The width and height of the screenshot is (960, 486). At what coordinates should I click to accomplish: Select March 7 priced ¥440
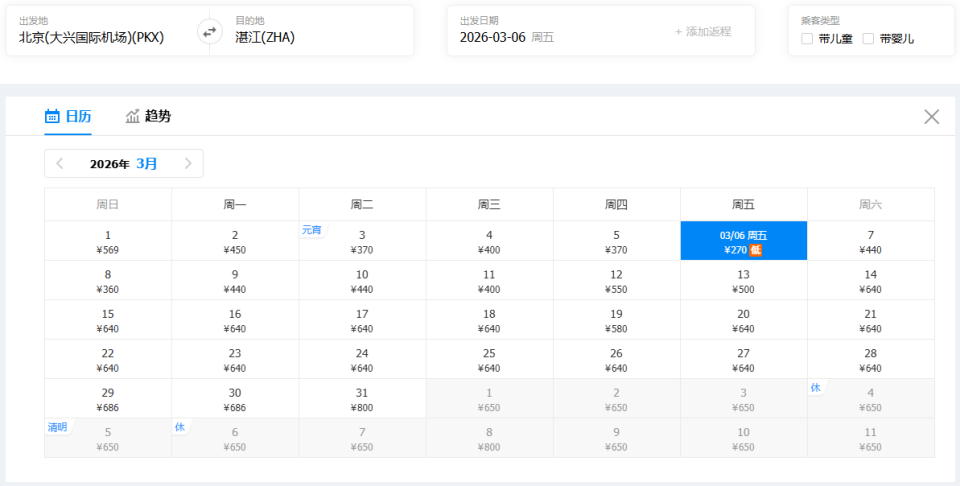pos(871,241)
